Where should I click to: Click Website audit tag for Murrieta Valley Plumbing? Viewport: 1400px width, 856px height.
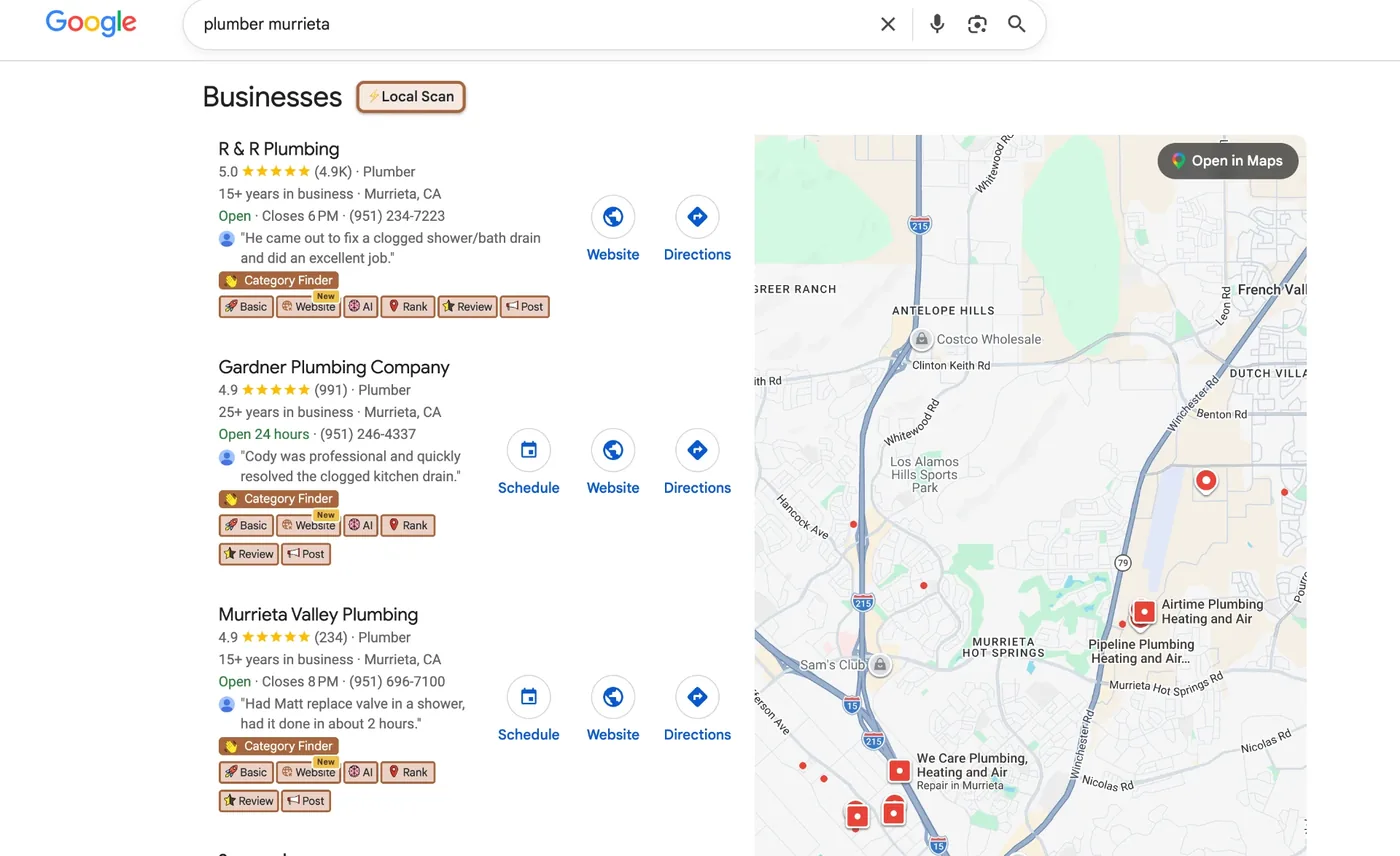point(309,772)
